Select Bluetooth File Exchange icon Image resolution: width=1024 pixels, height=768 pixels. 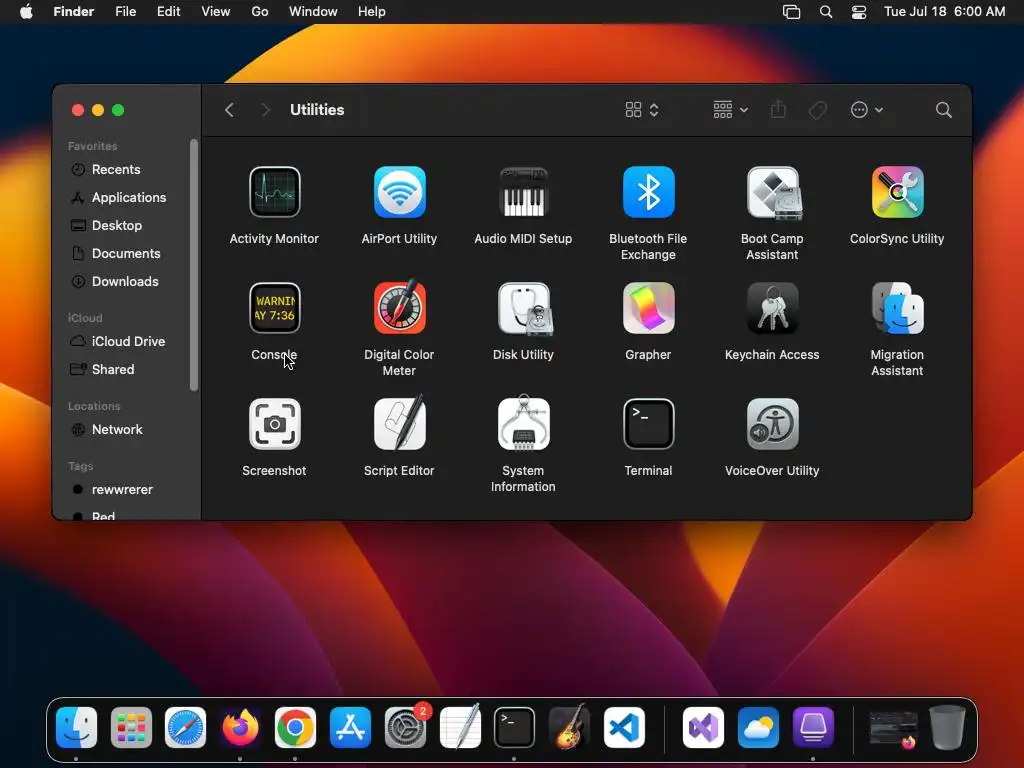coord(648,192)
